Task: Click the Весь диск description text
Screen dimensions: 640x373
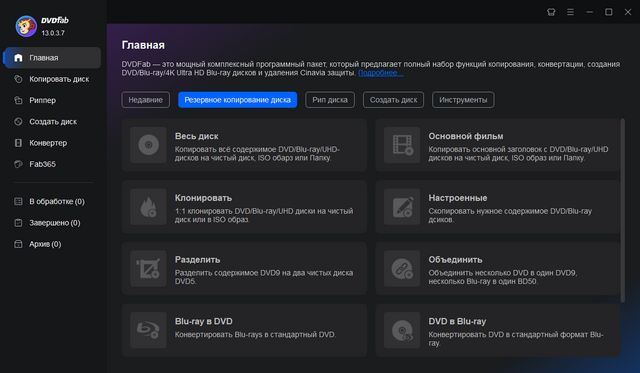Action: [257, 153]
